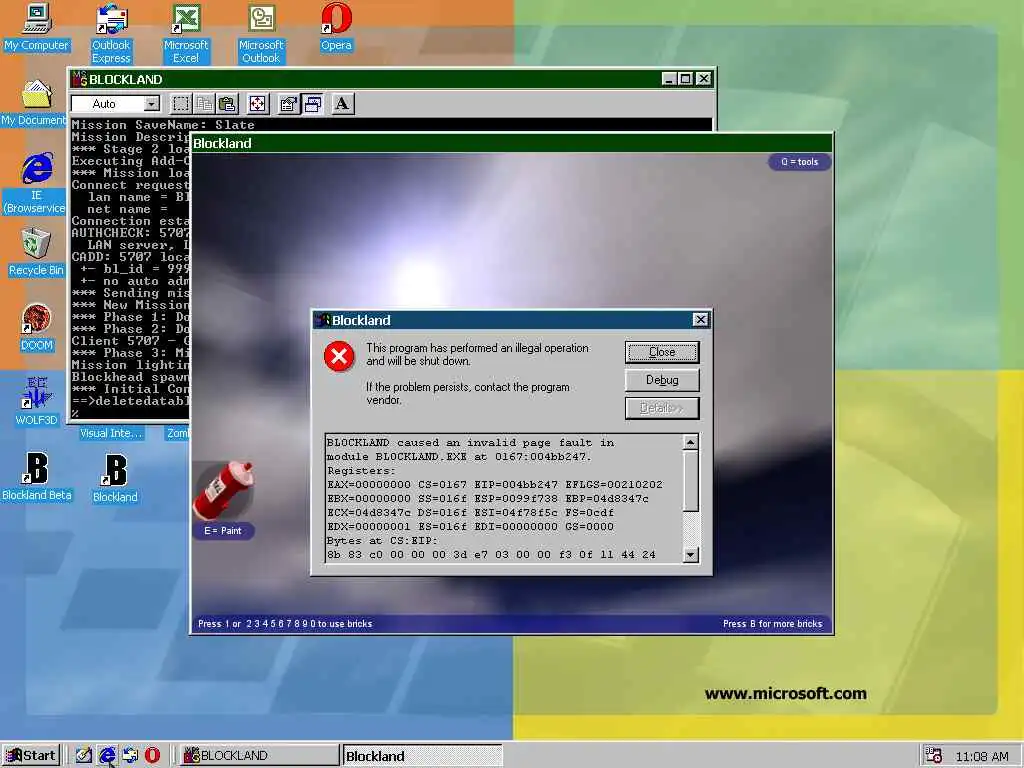Click the Font 'A' toolbar icon

pyautogui.click(x=342, y=104)
